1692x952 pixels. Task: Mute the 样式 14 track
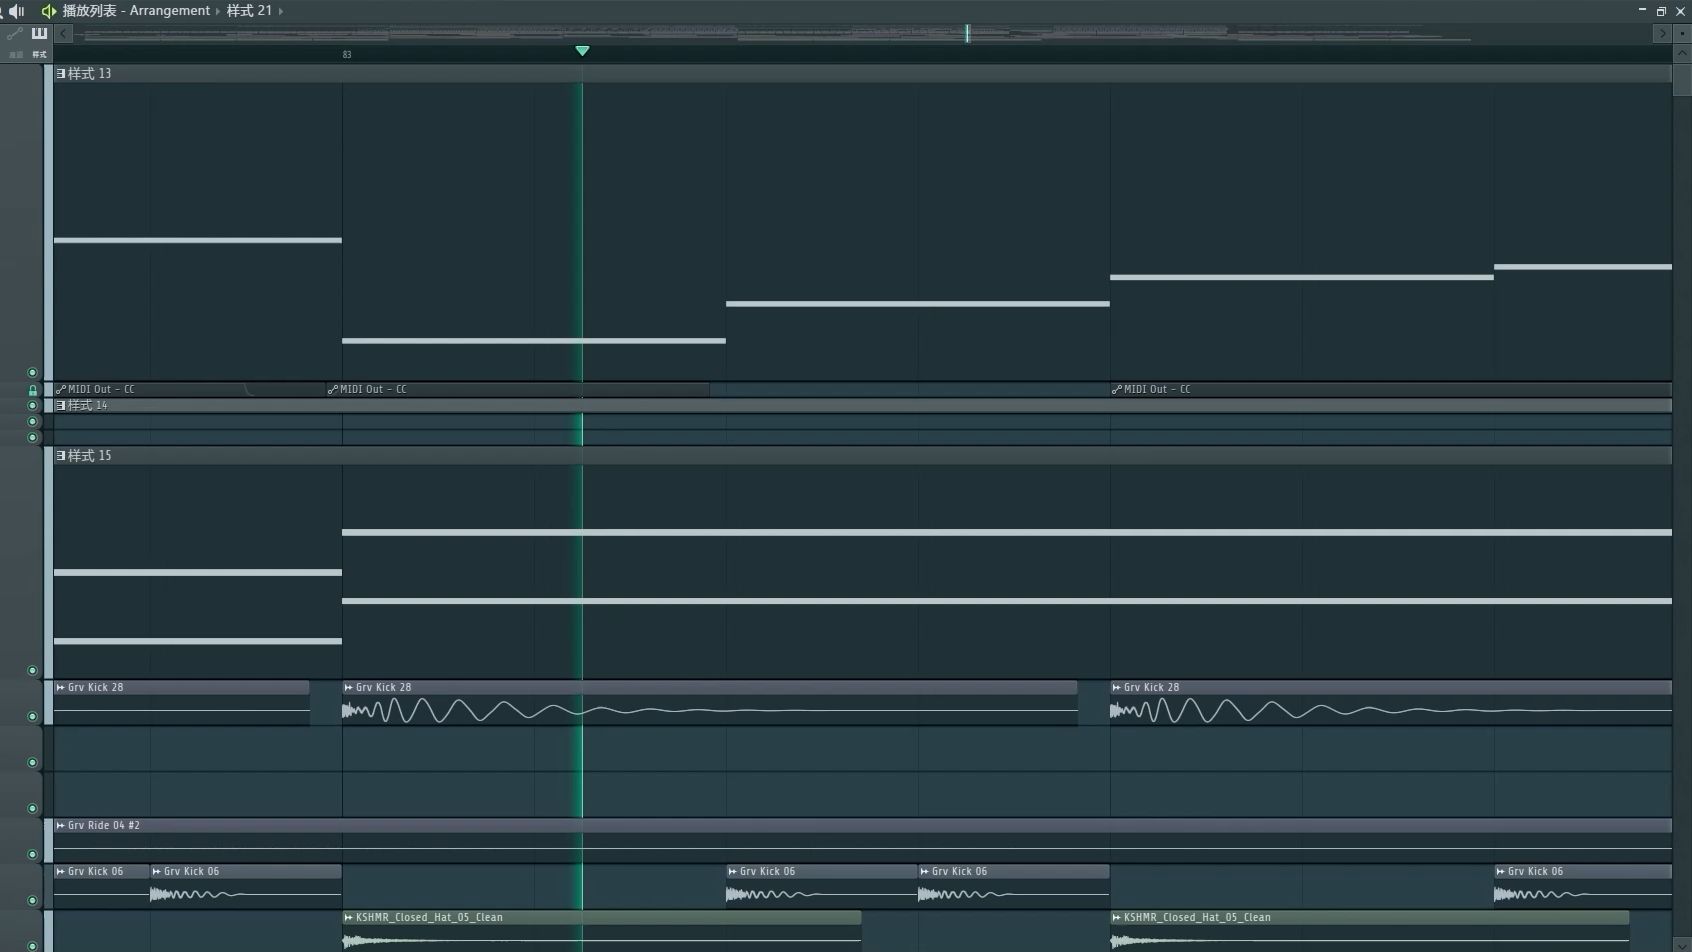pos(32,405)
